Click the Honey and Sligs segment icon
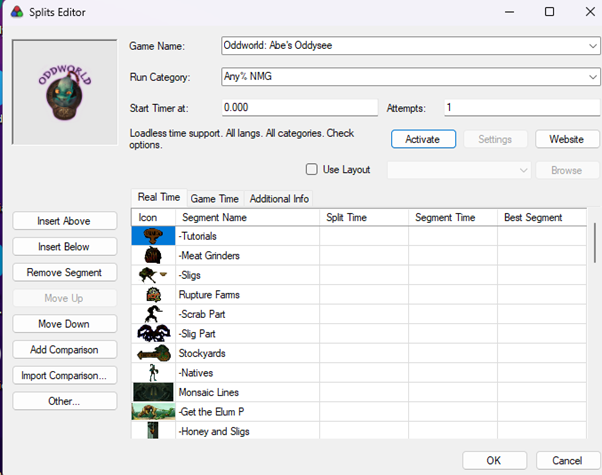602x475 pixels. [x=153, y=430]
